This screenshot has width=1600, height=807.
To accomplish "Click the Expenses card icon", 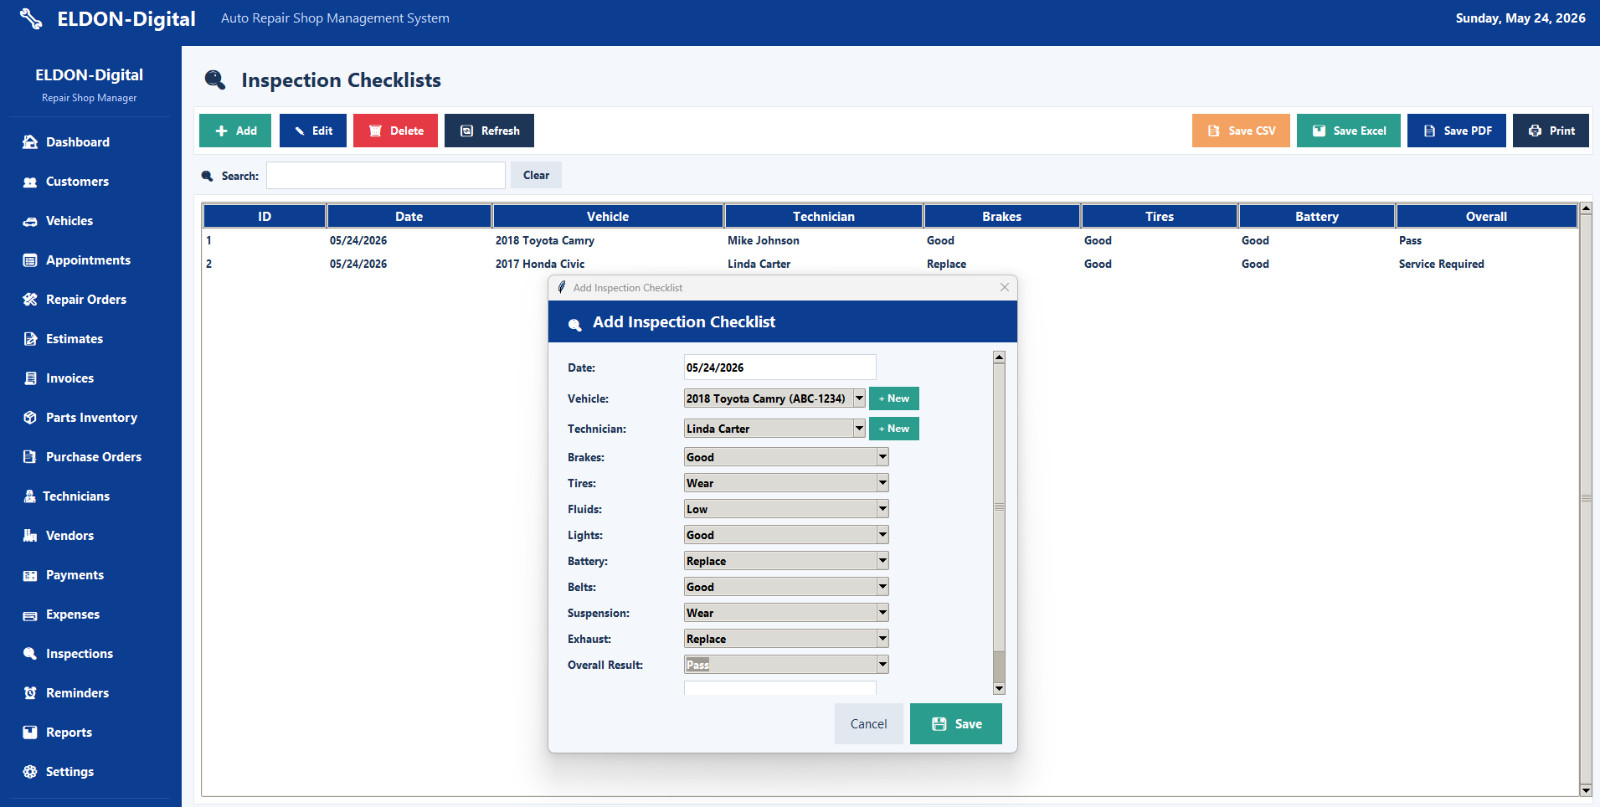I will [x=30, y=615].
